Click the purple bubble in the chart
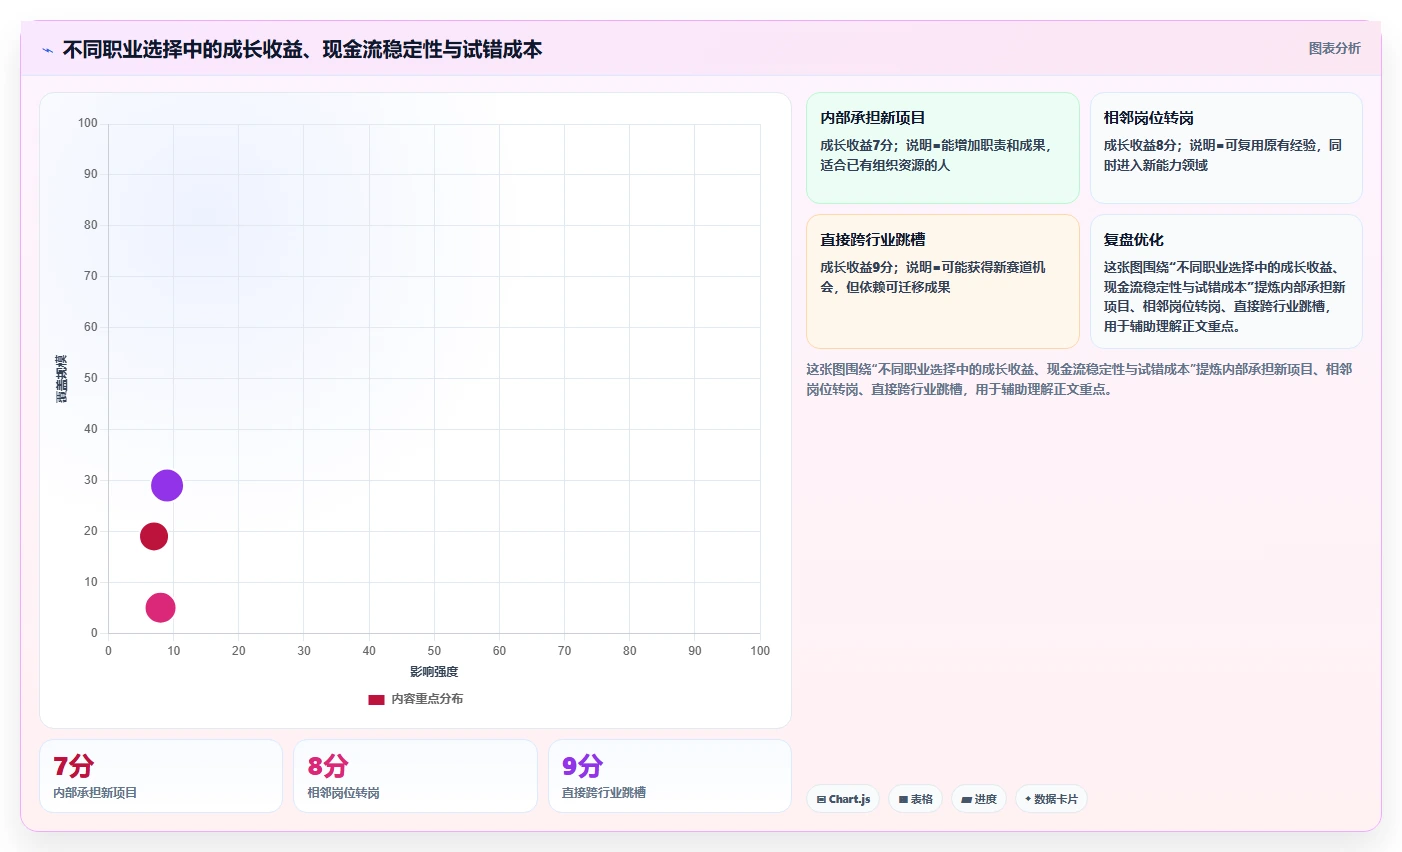 click(167, 485)
